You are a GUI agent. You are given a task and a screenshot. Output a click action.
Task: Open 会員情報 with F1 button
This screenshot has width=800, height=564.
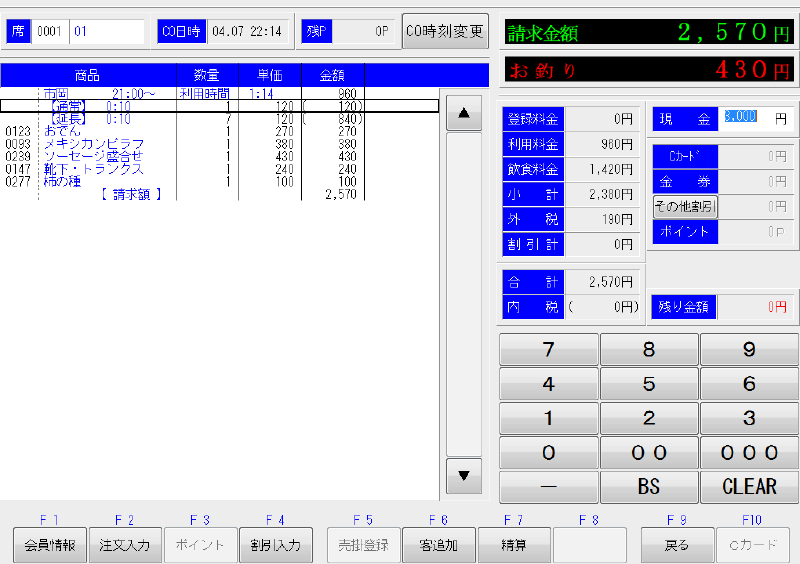point(50,545)
